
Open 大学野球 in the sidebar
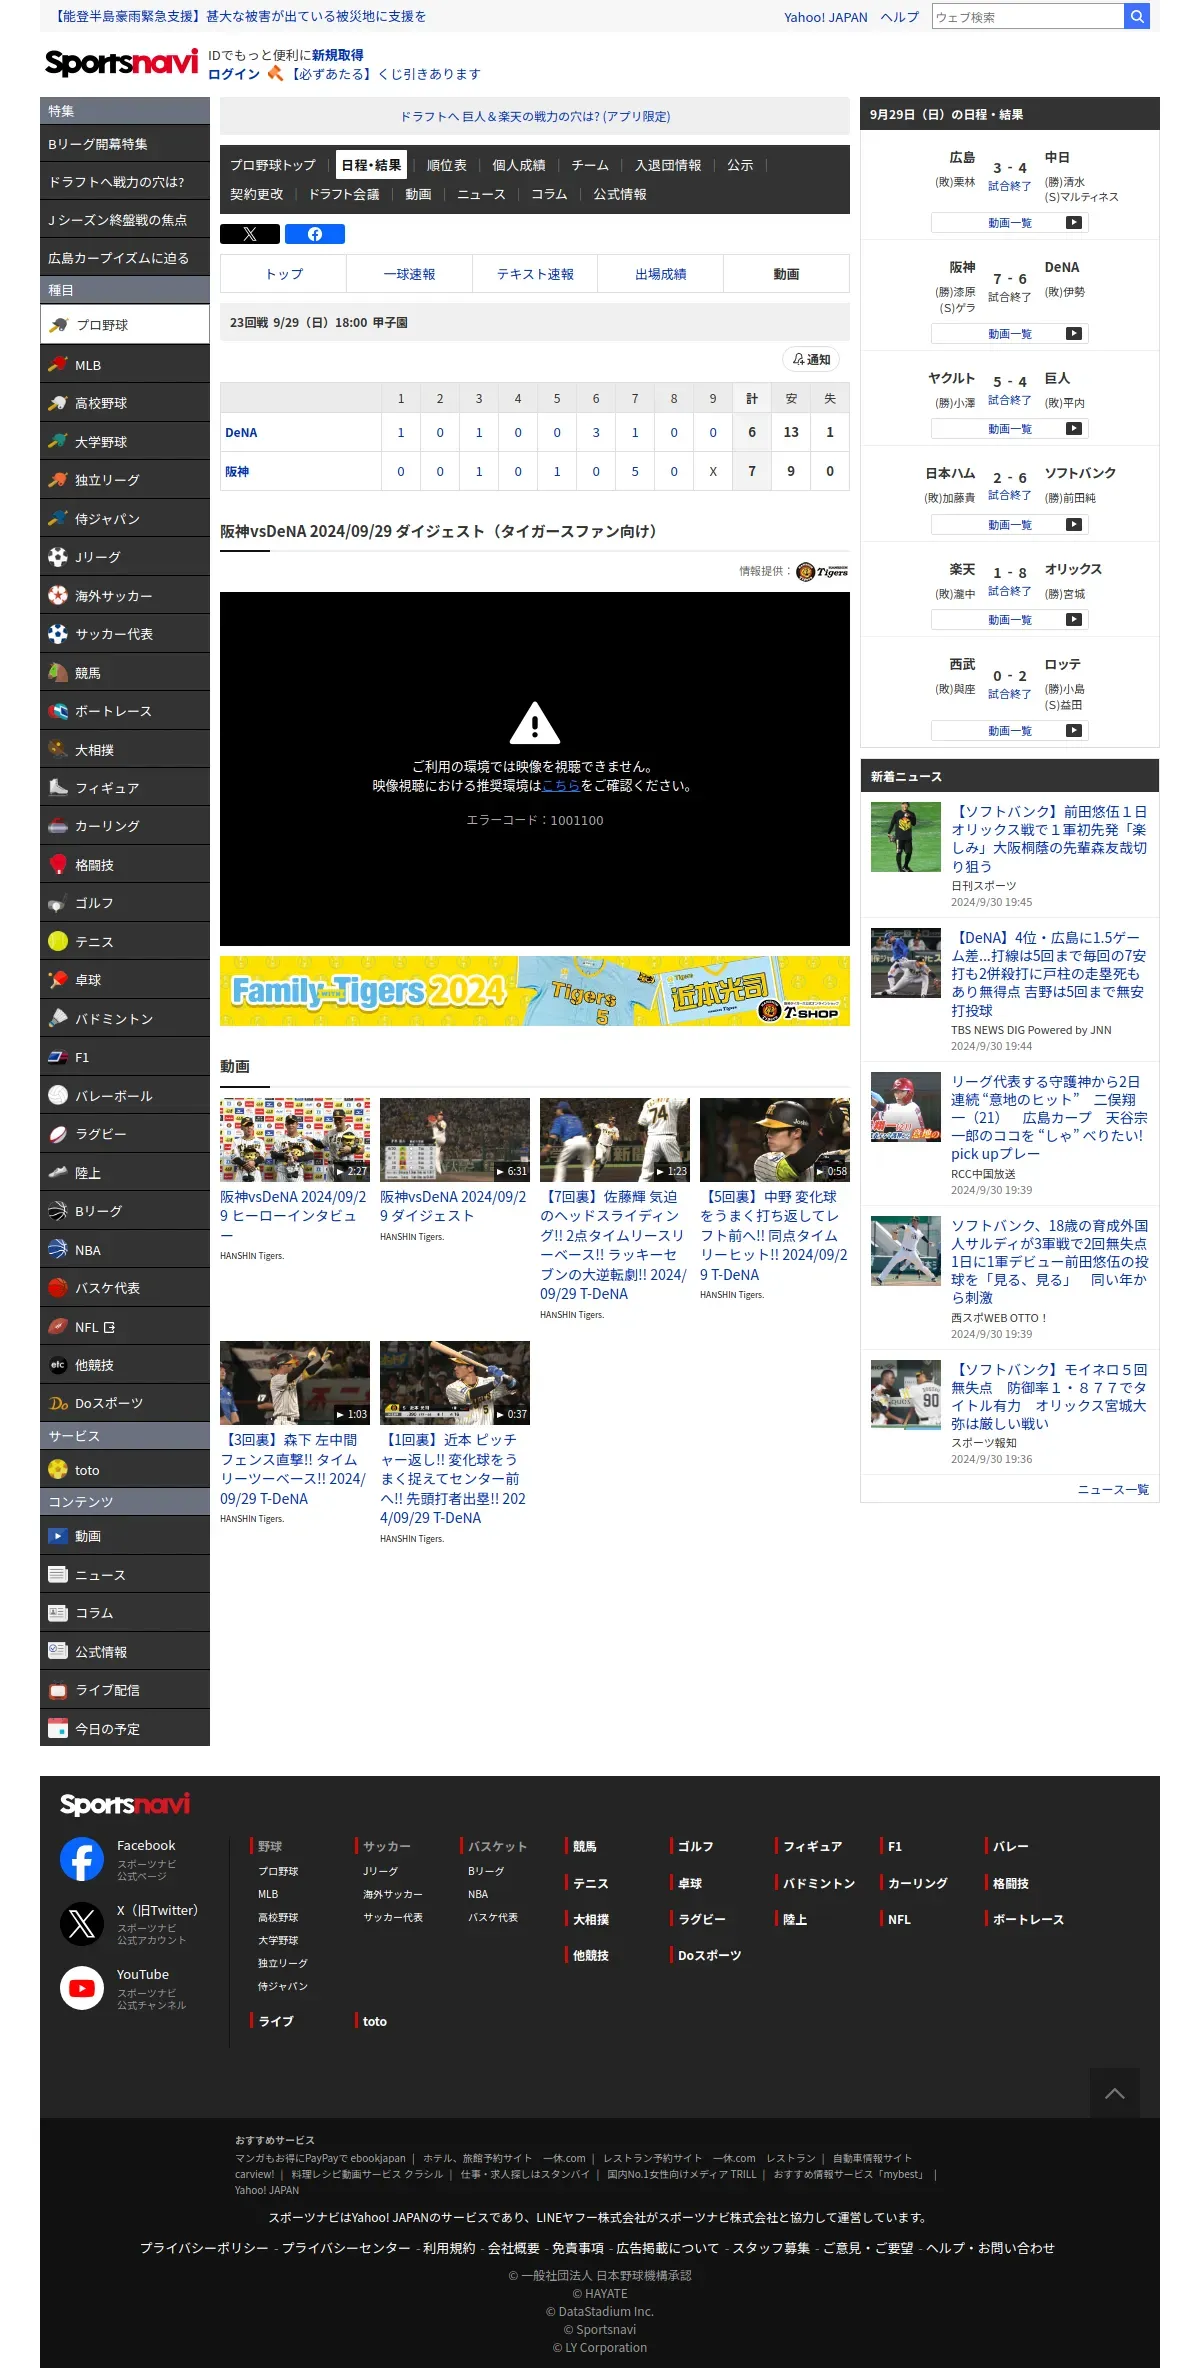125,442
